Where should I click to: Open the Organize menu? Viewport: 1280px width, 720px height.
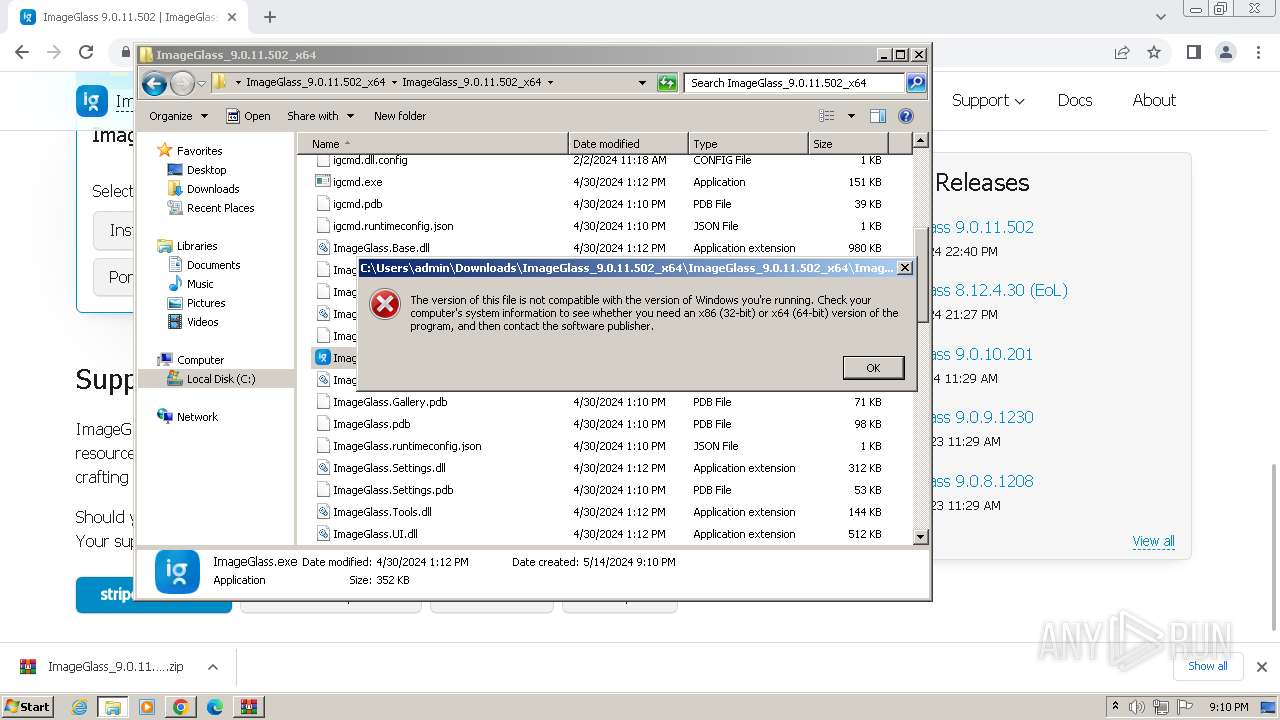[178, 116]
